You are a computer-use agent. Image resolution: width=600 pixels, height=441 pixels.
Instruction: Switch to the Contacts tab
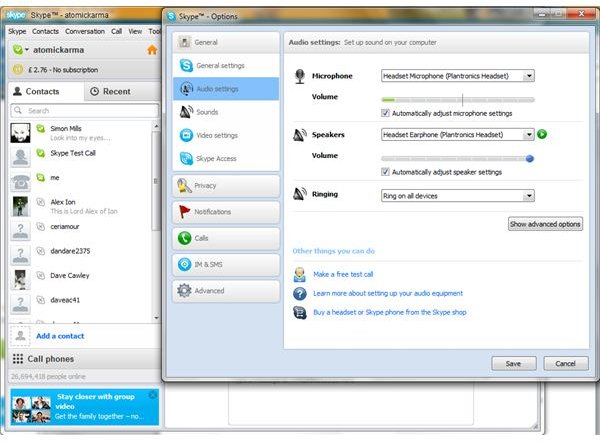coord(46,91)
